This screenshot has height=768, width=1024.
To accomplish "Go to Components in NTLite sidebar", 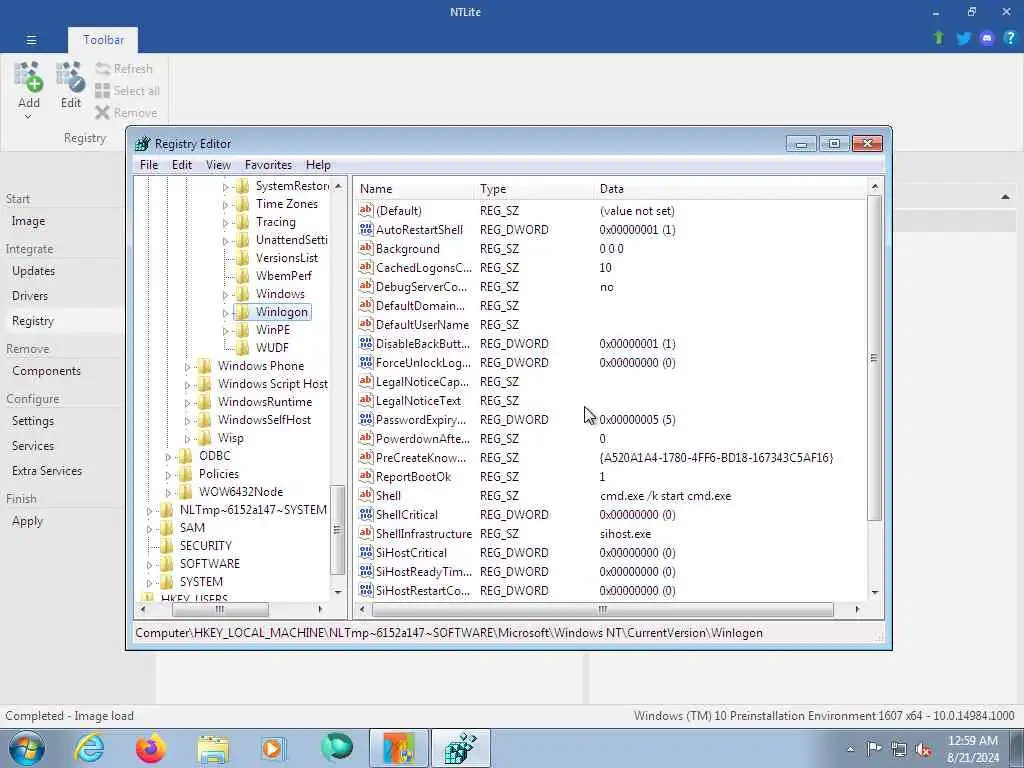I will [x=46, y=370].
